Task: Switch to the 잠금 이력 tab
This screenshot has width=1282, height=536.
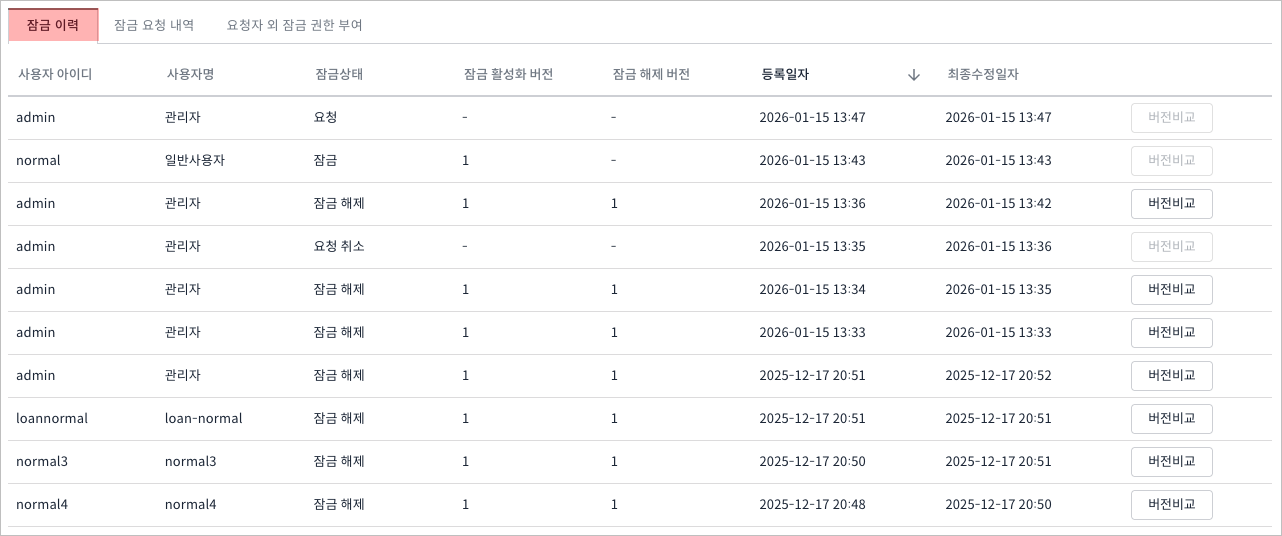Action: coord(53,25)
